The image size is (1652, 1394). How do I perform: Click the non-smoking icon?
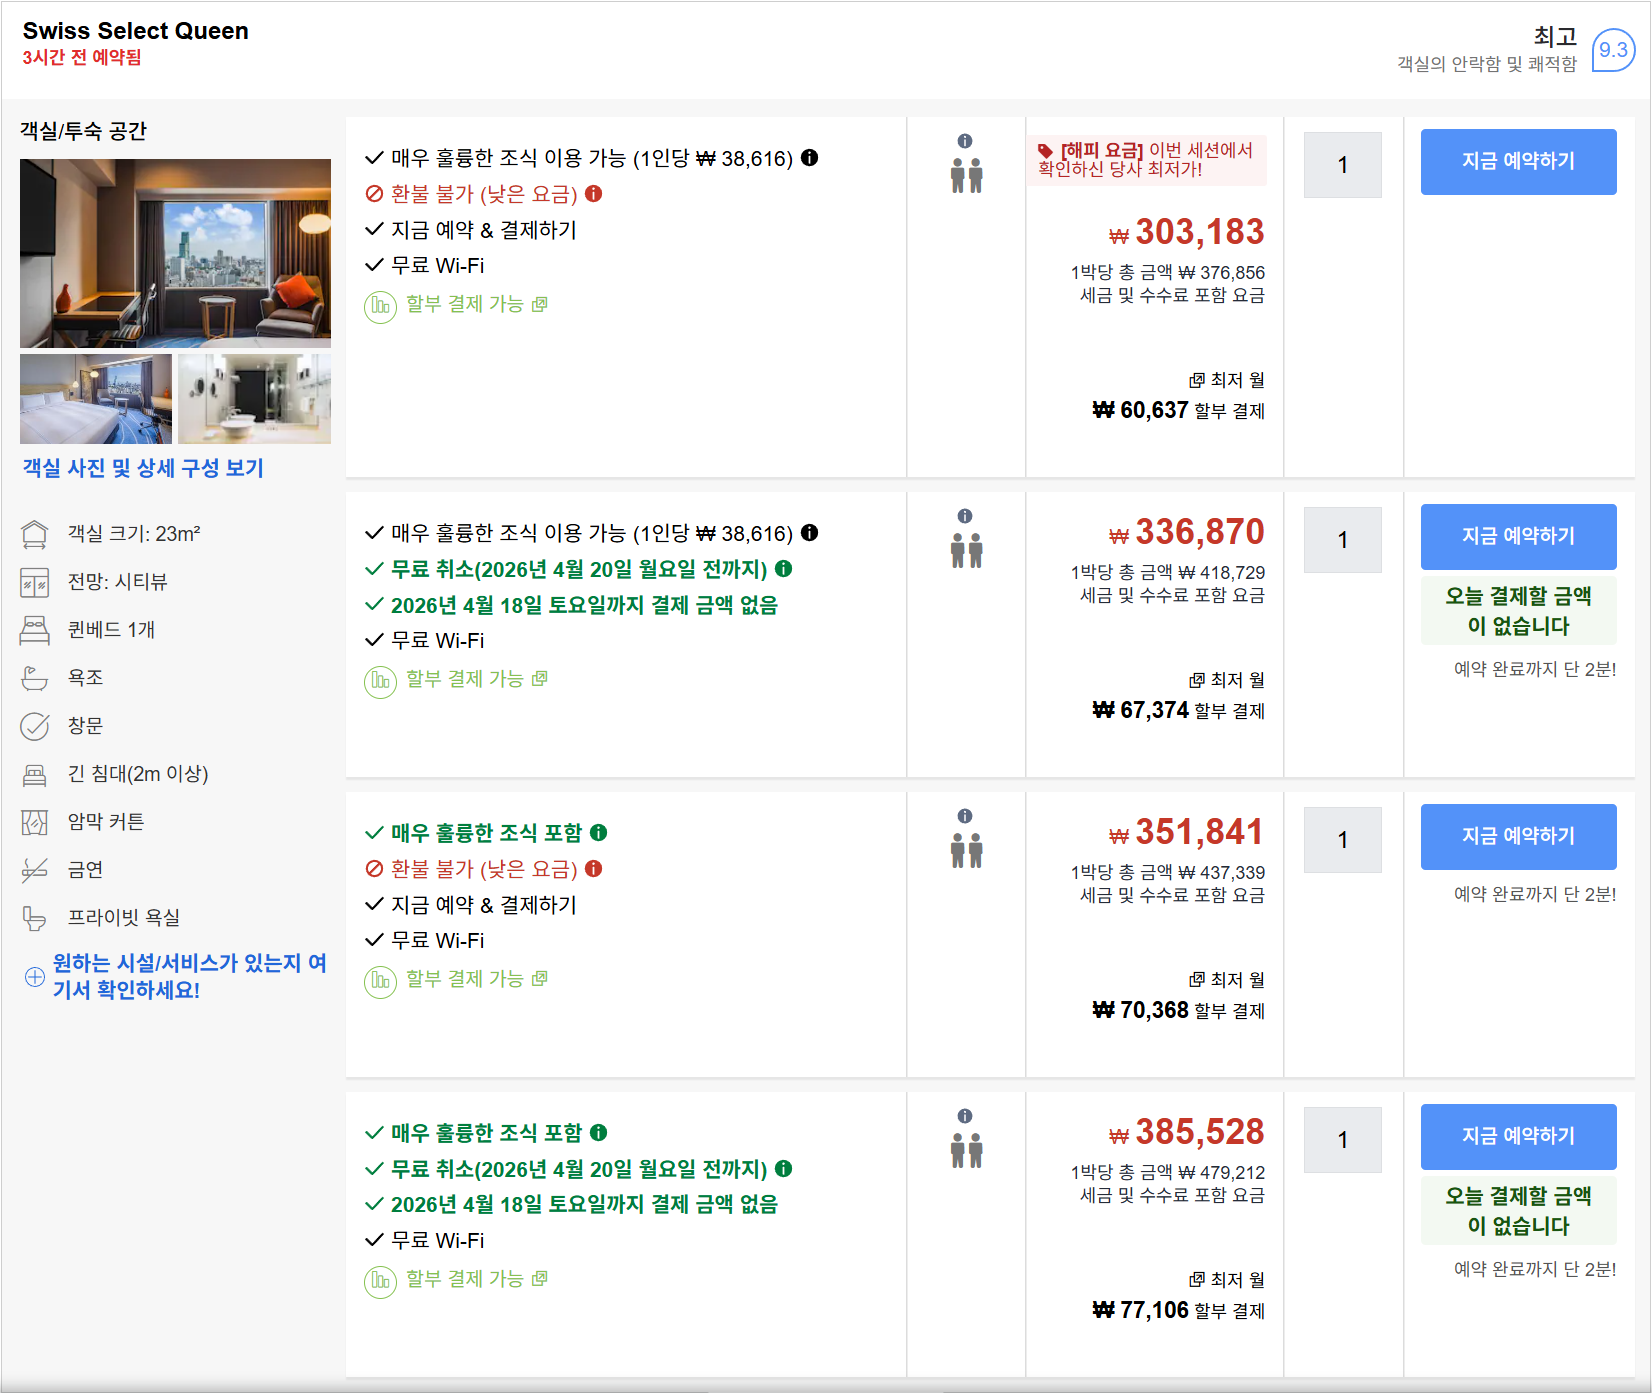coord(35,870)
